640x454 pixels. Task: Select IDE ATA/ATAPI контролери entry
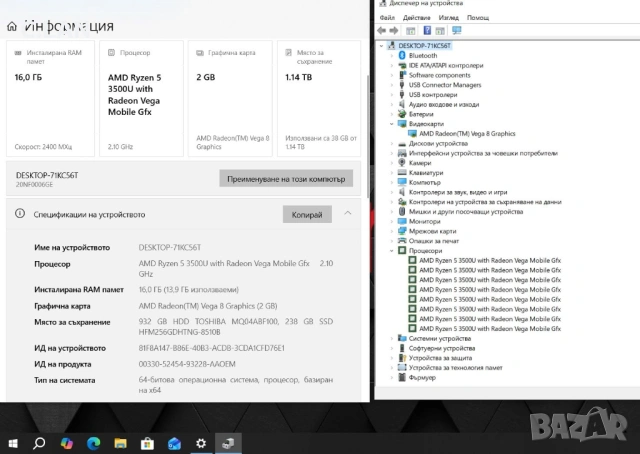[446, 65]
